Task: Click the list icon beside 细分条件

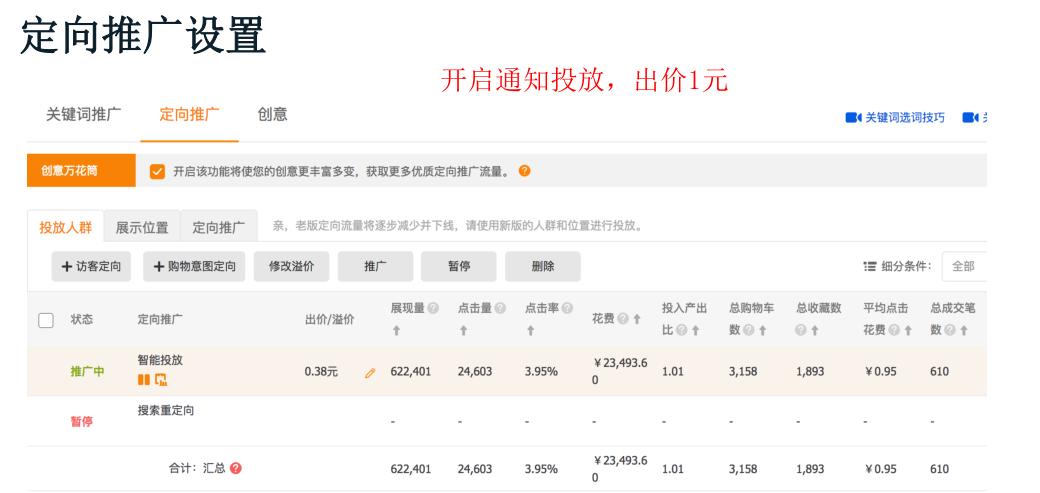Action: click(870, 266)
